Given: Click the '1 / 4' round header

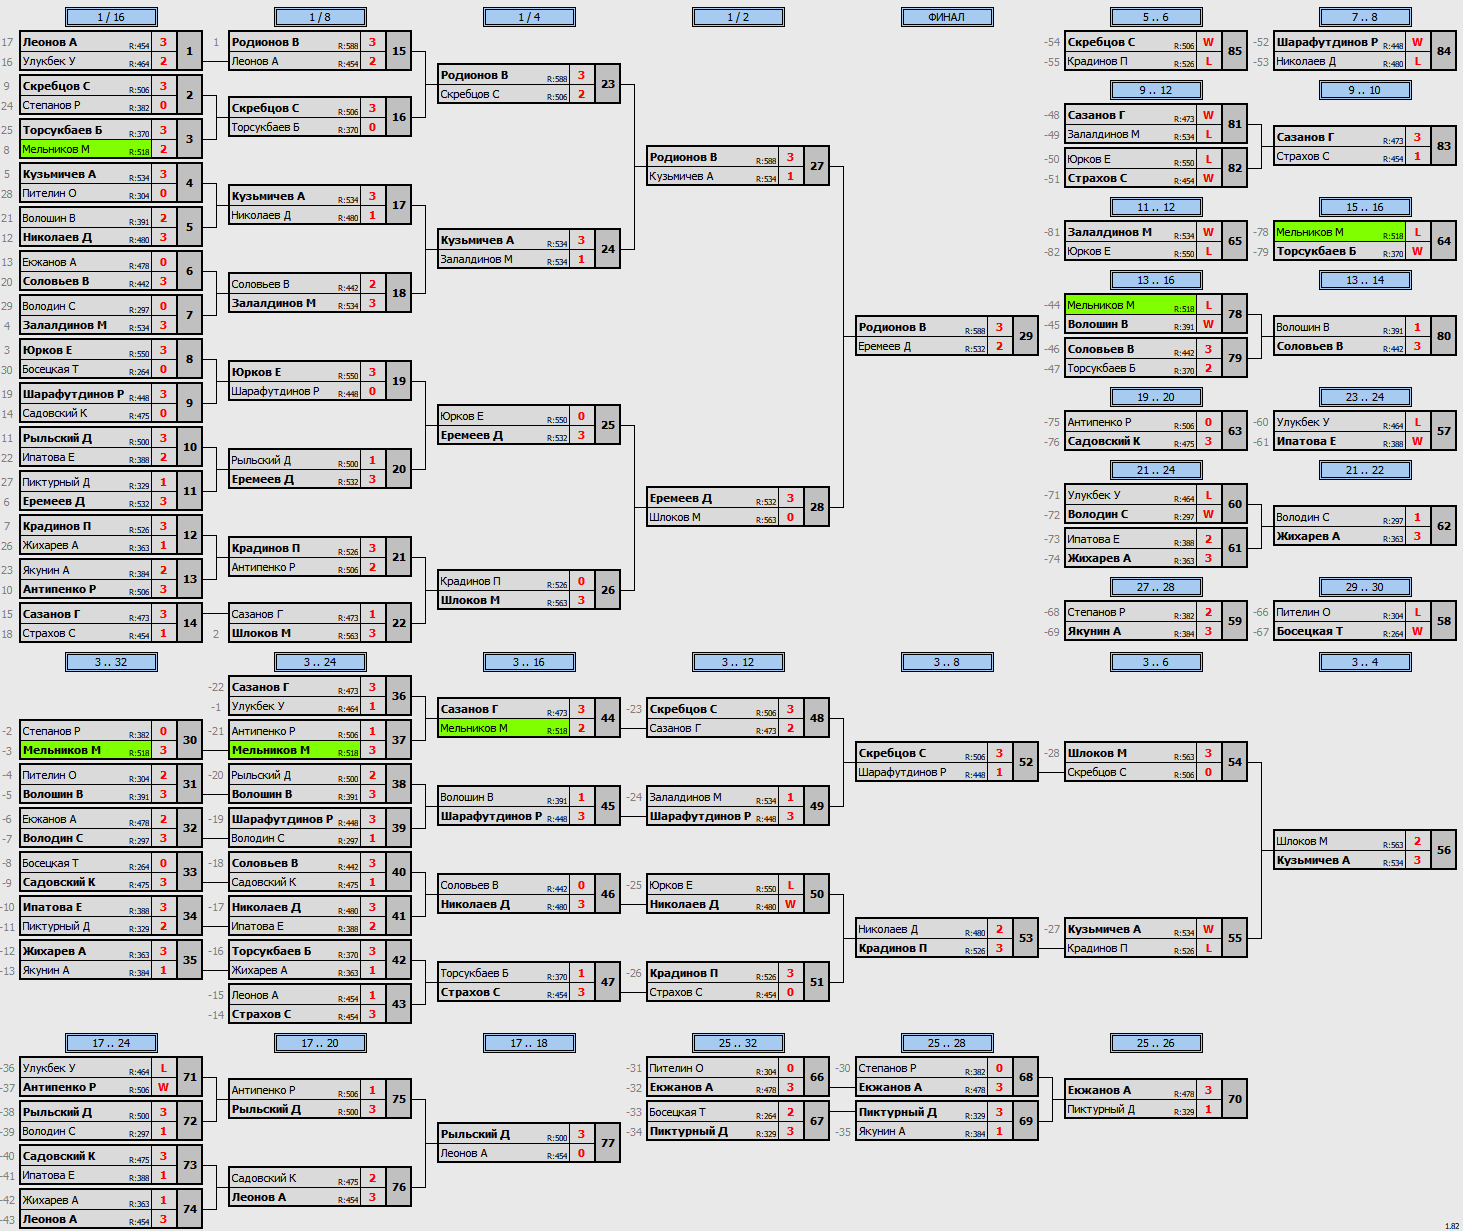Looking at the screenshot, I should click(x=529, y=17).
